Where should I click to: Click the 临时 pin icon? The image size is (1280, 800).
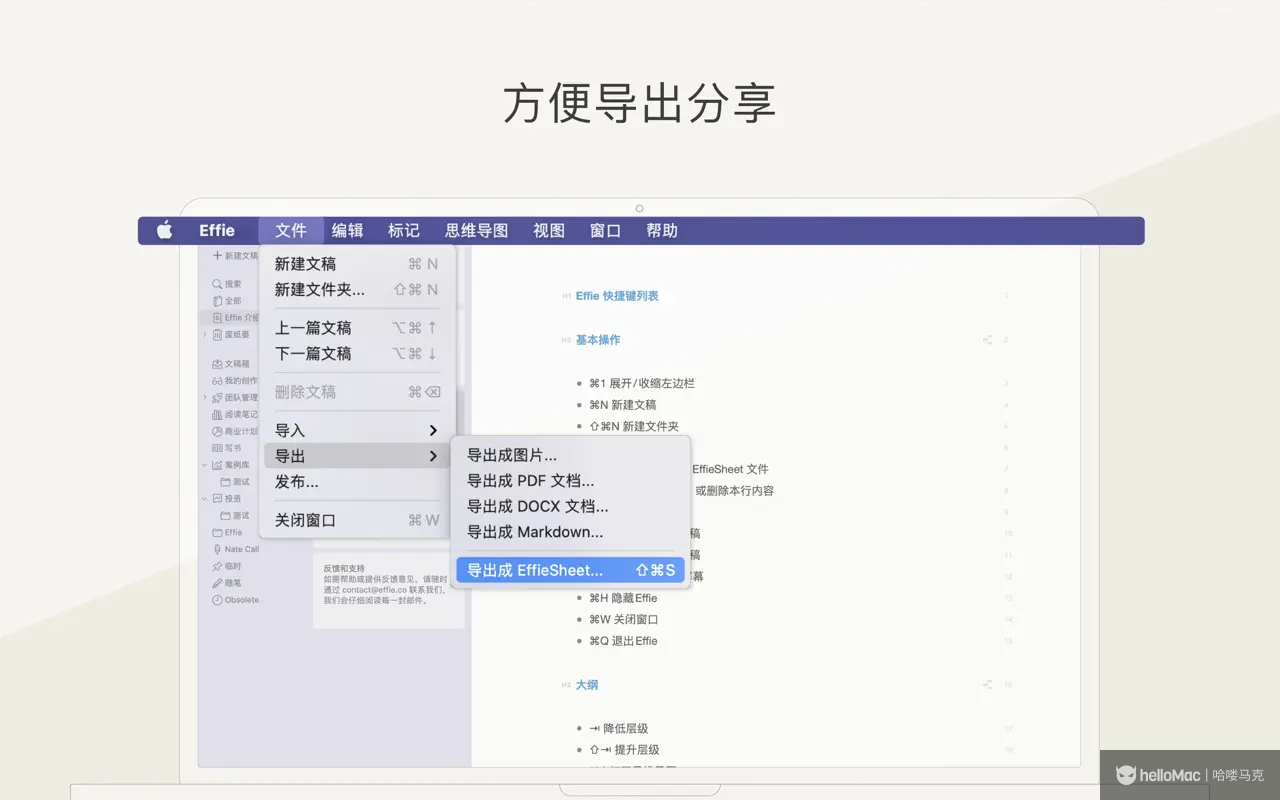(217, 566)
